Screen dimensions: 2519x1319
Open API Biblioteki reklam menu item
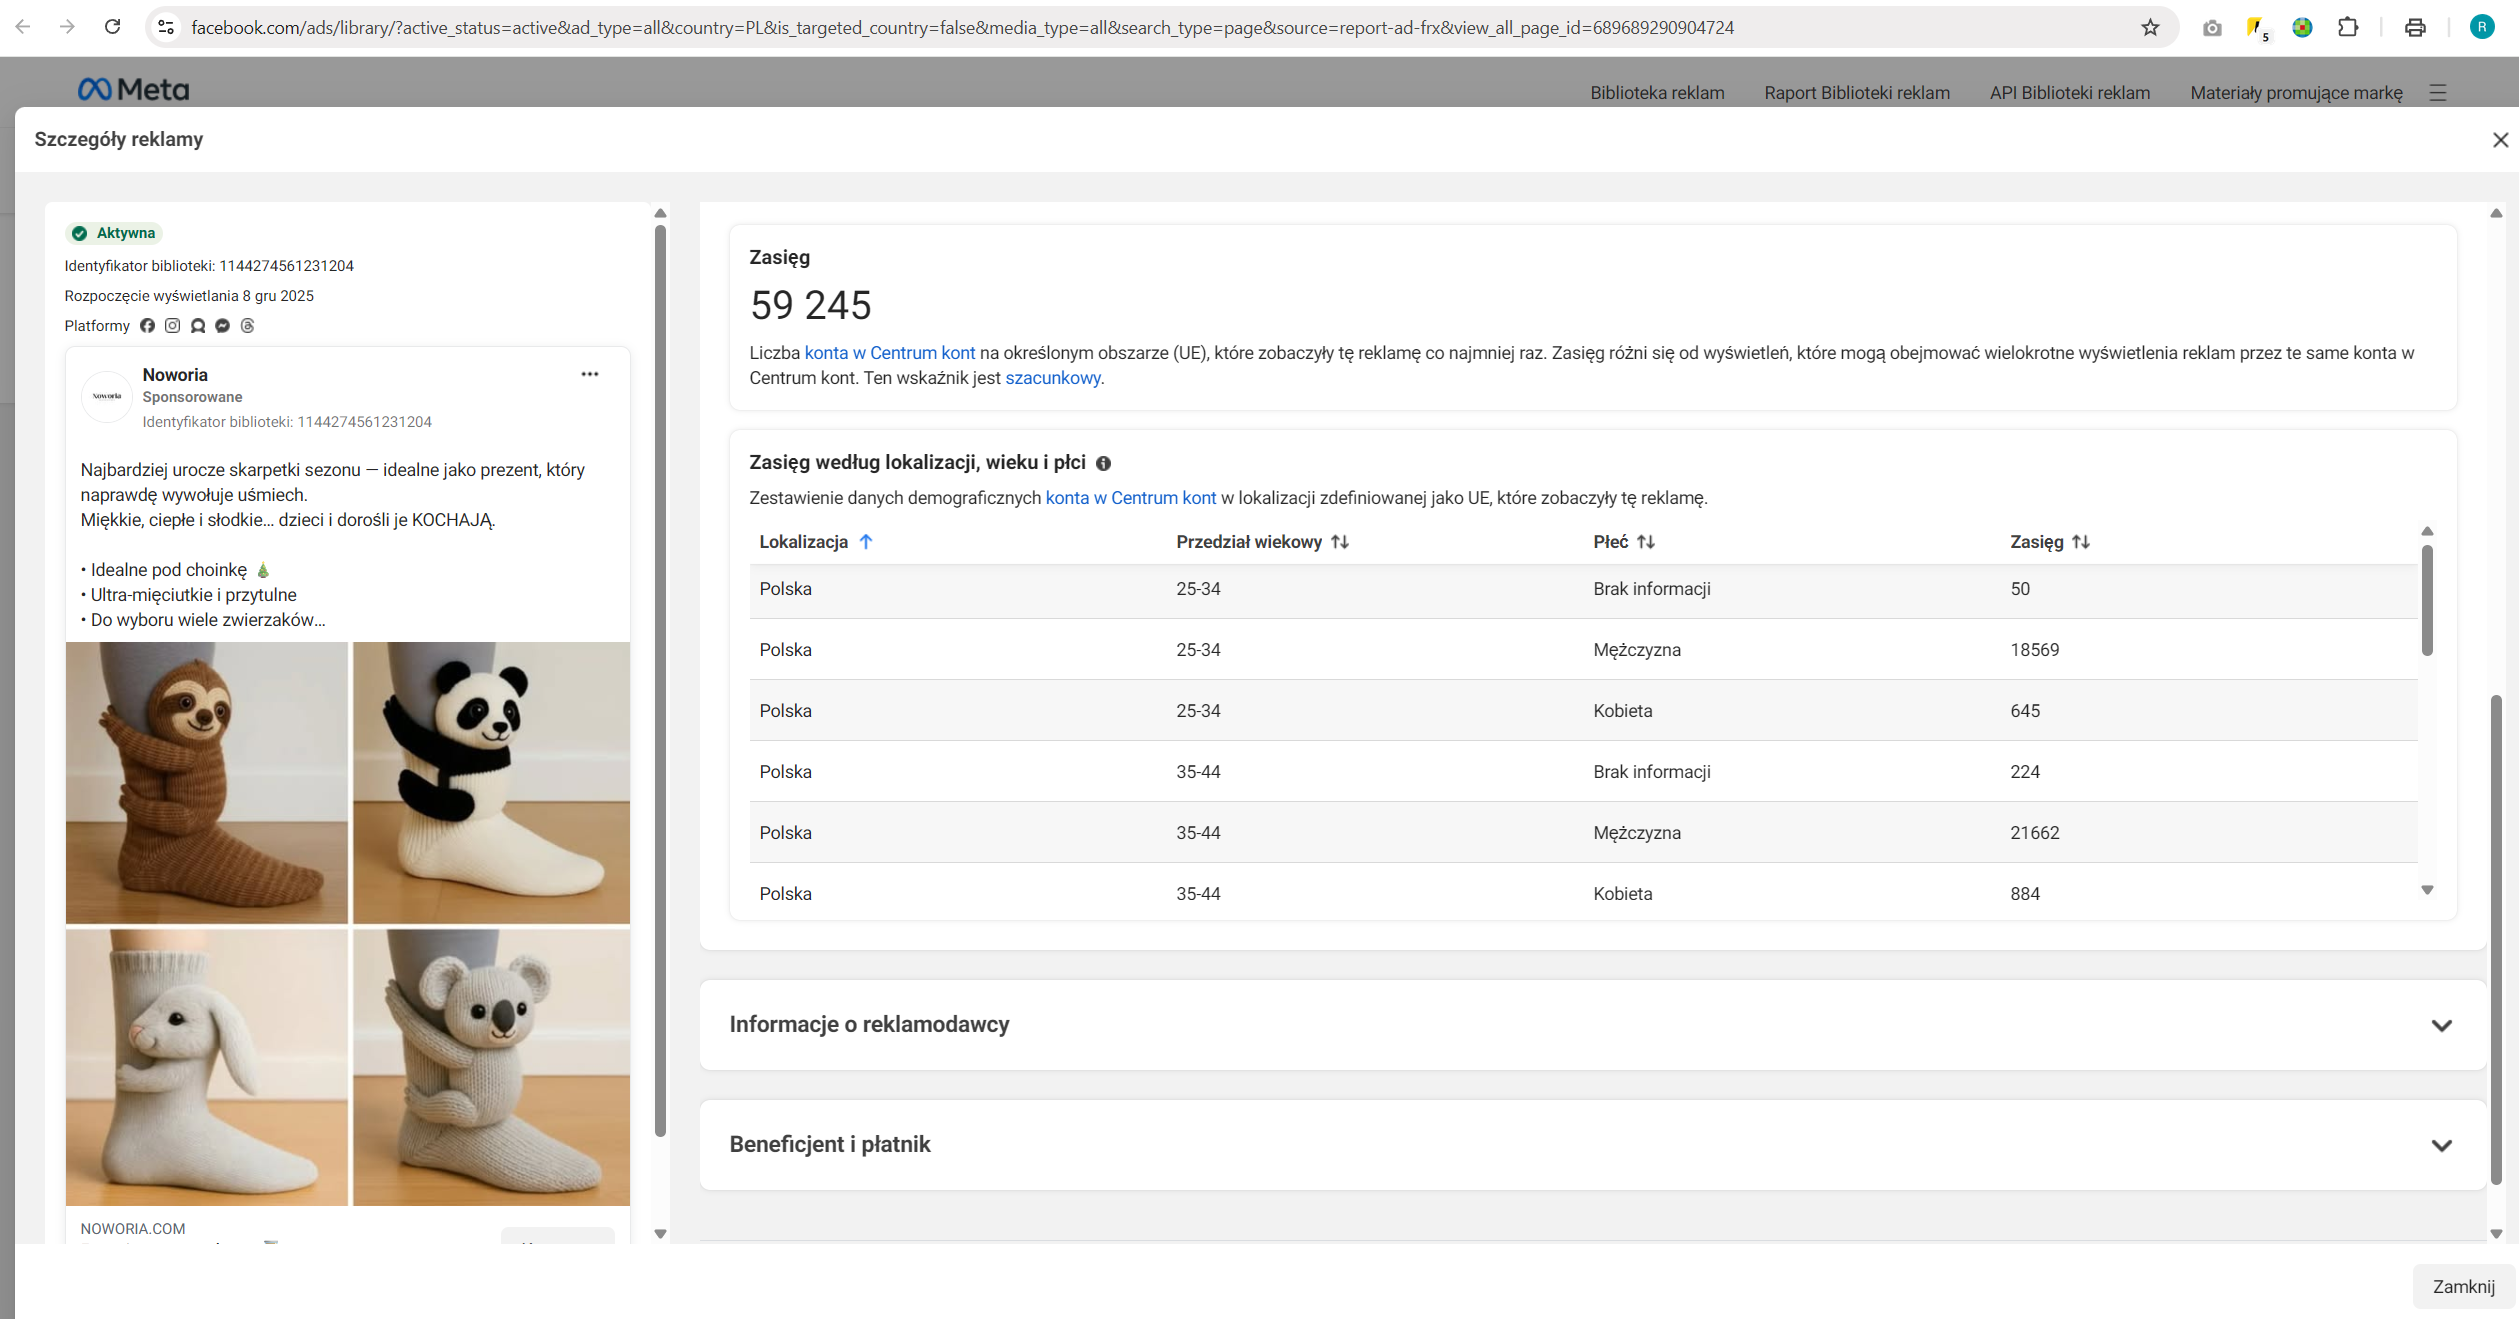click(x=2069, y=93)
